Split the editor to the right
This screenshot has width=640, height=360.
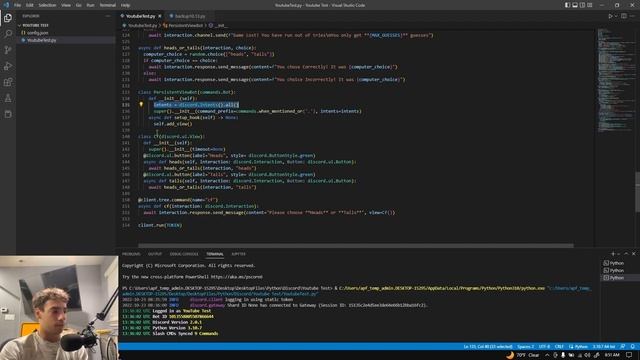(624, 16)
